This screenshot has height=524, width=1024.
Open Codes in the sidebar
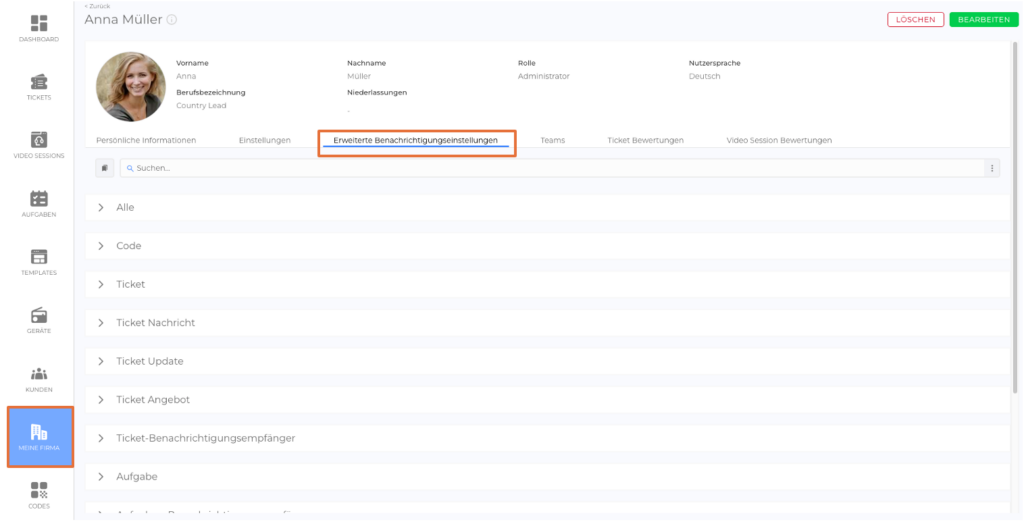pos(39,491)
